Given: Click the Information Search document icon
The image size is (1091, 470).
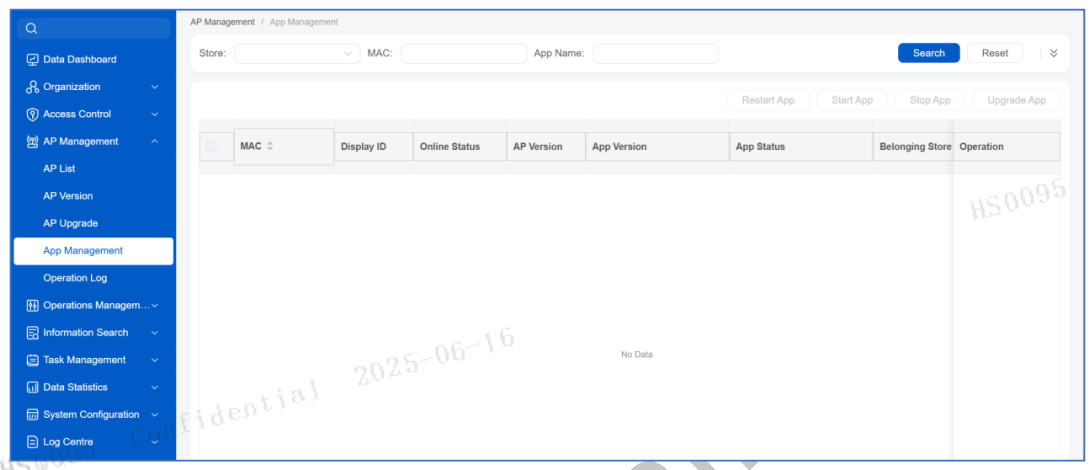Looking at the screenshot, I should (32, 333).
